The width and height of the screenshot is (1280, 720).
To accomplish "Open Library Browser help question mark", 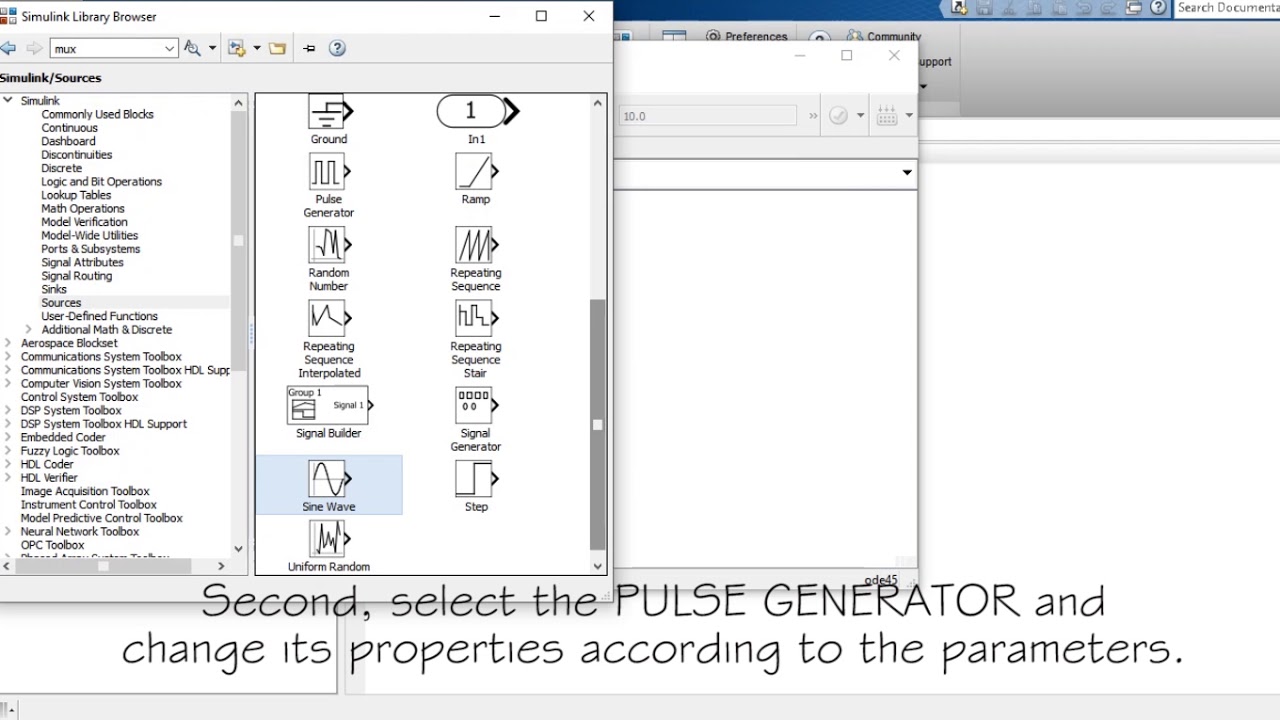I will click(x=337, y=48).
